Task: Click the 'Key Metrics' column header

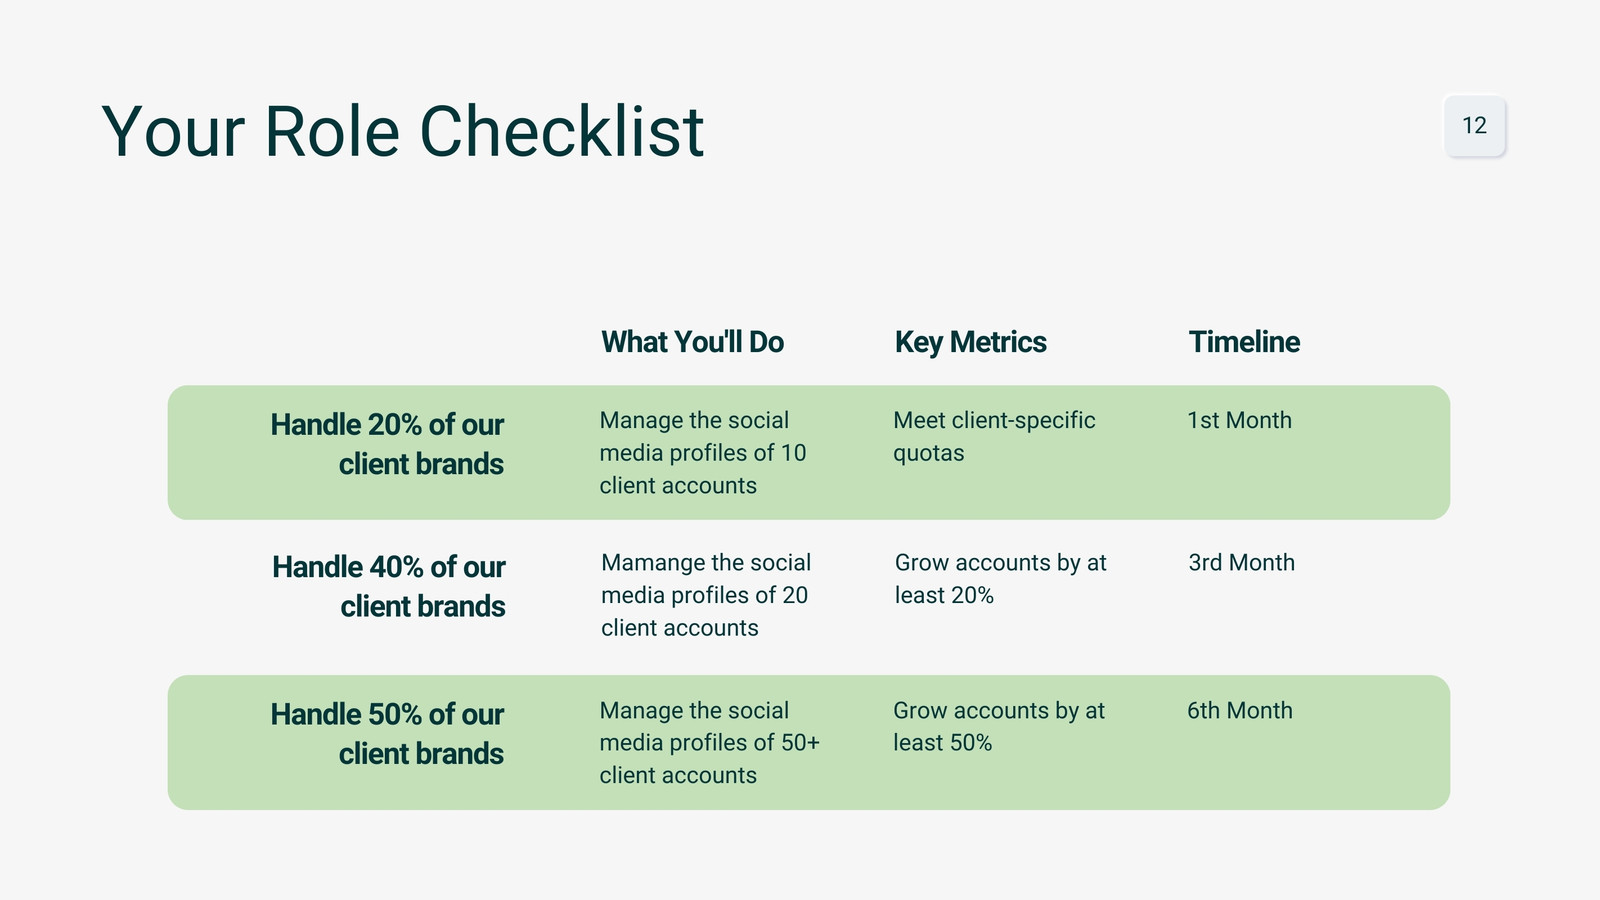Action: [970, 342]
